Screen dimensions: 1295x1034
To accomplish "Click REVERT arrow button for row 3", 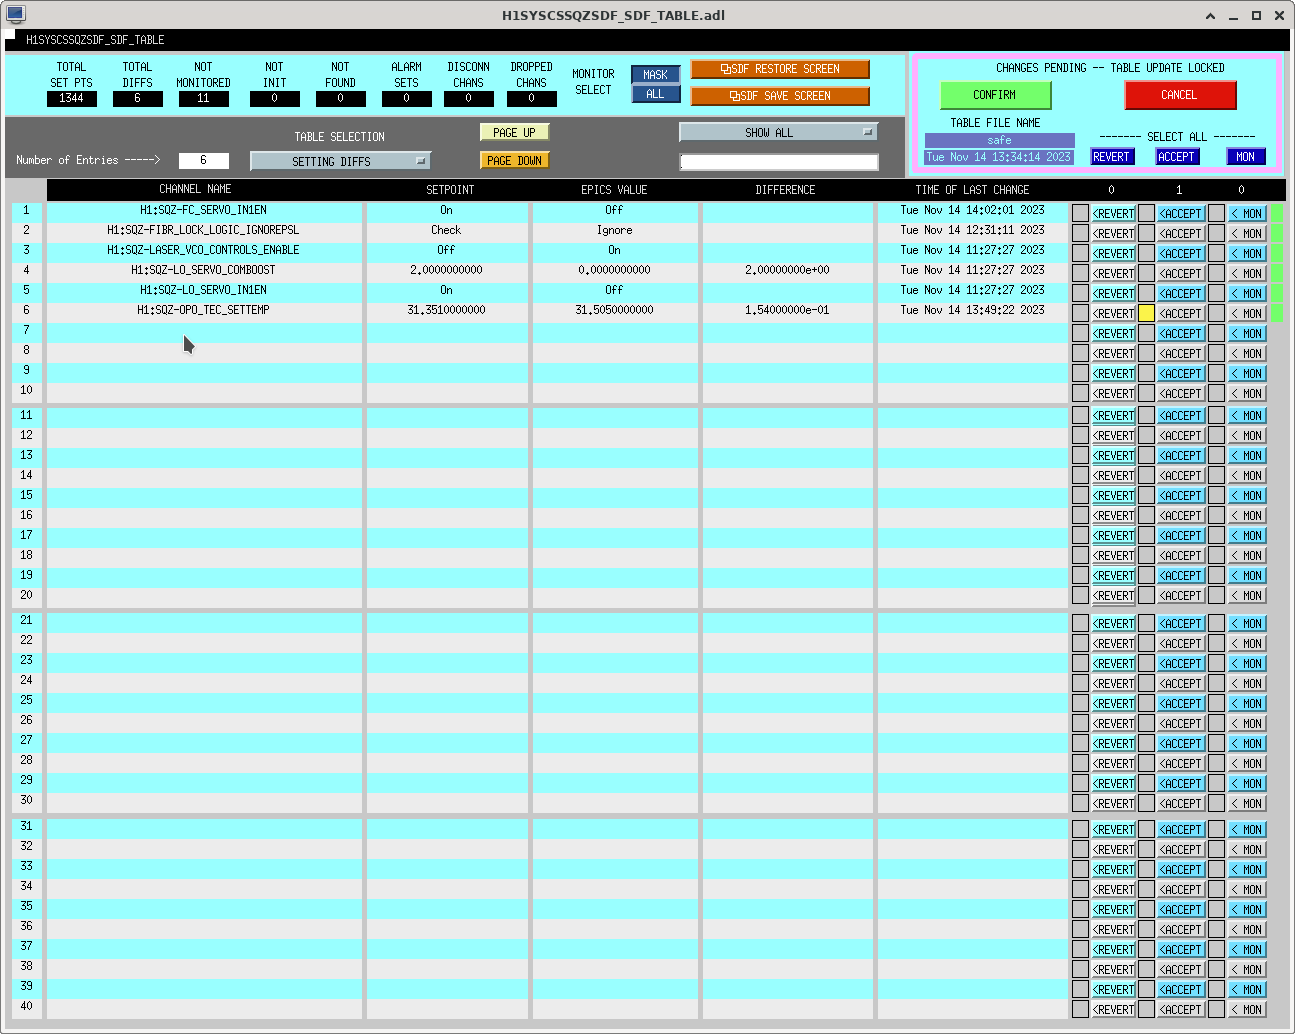I will pyautogui.click(x=1113, y=254).
